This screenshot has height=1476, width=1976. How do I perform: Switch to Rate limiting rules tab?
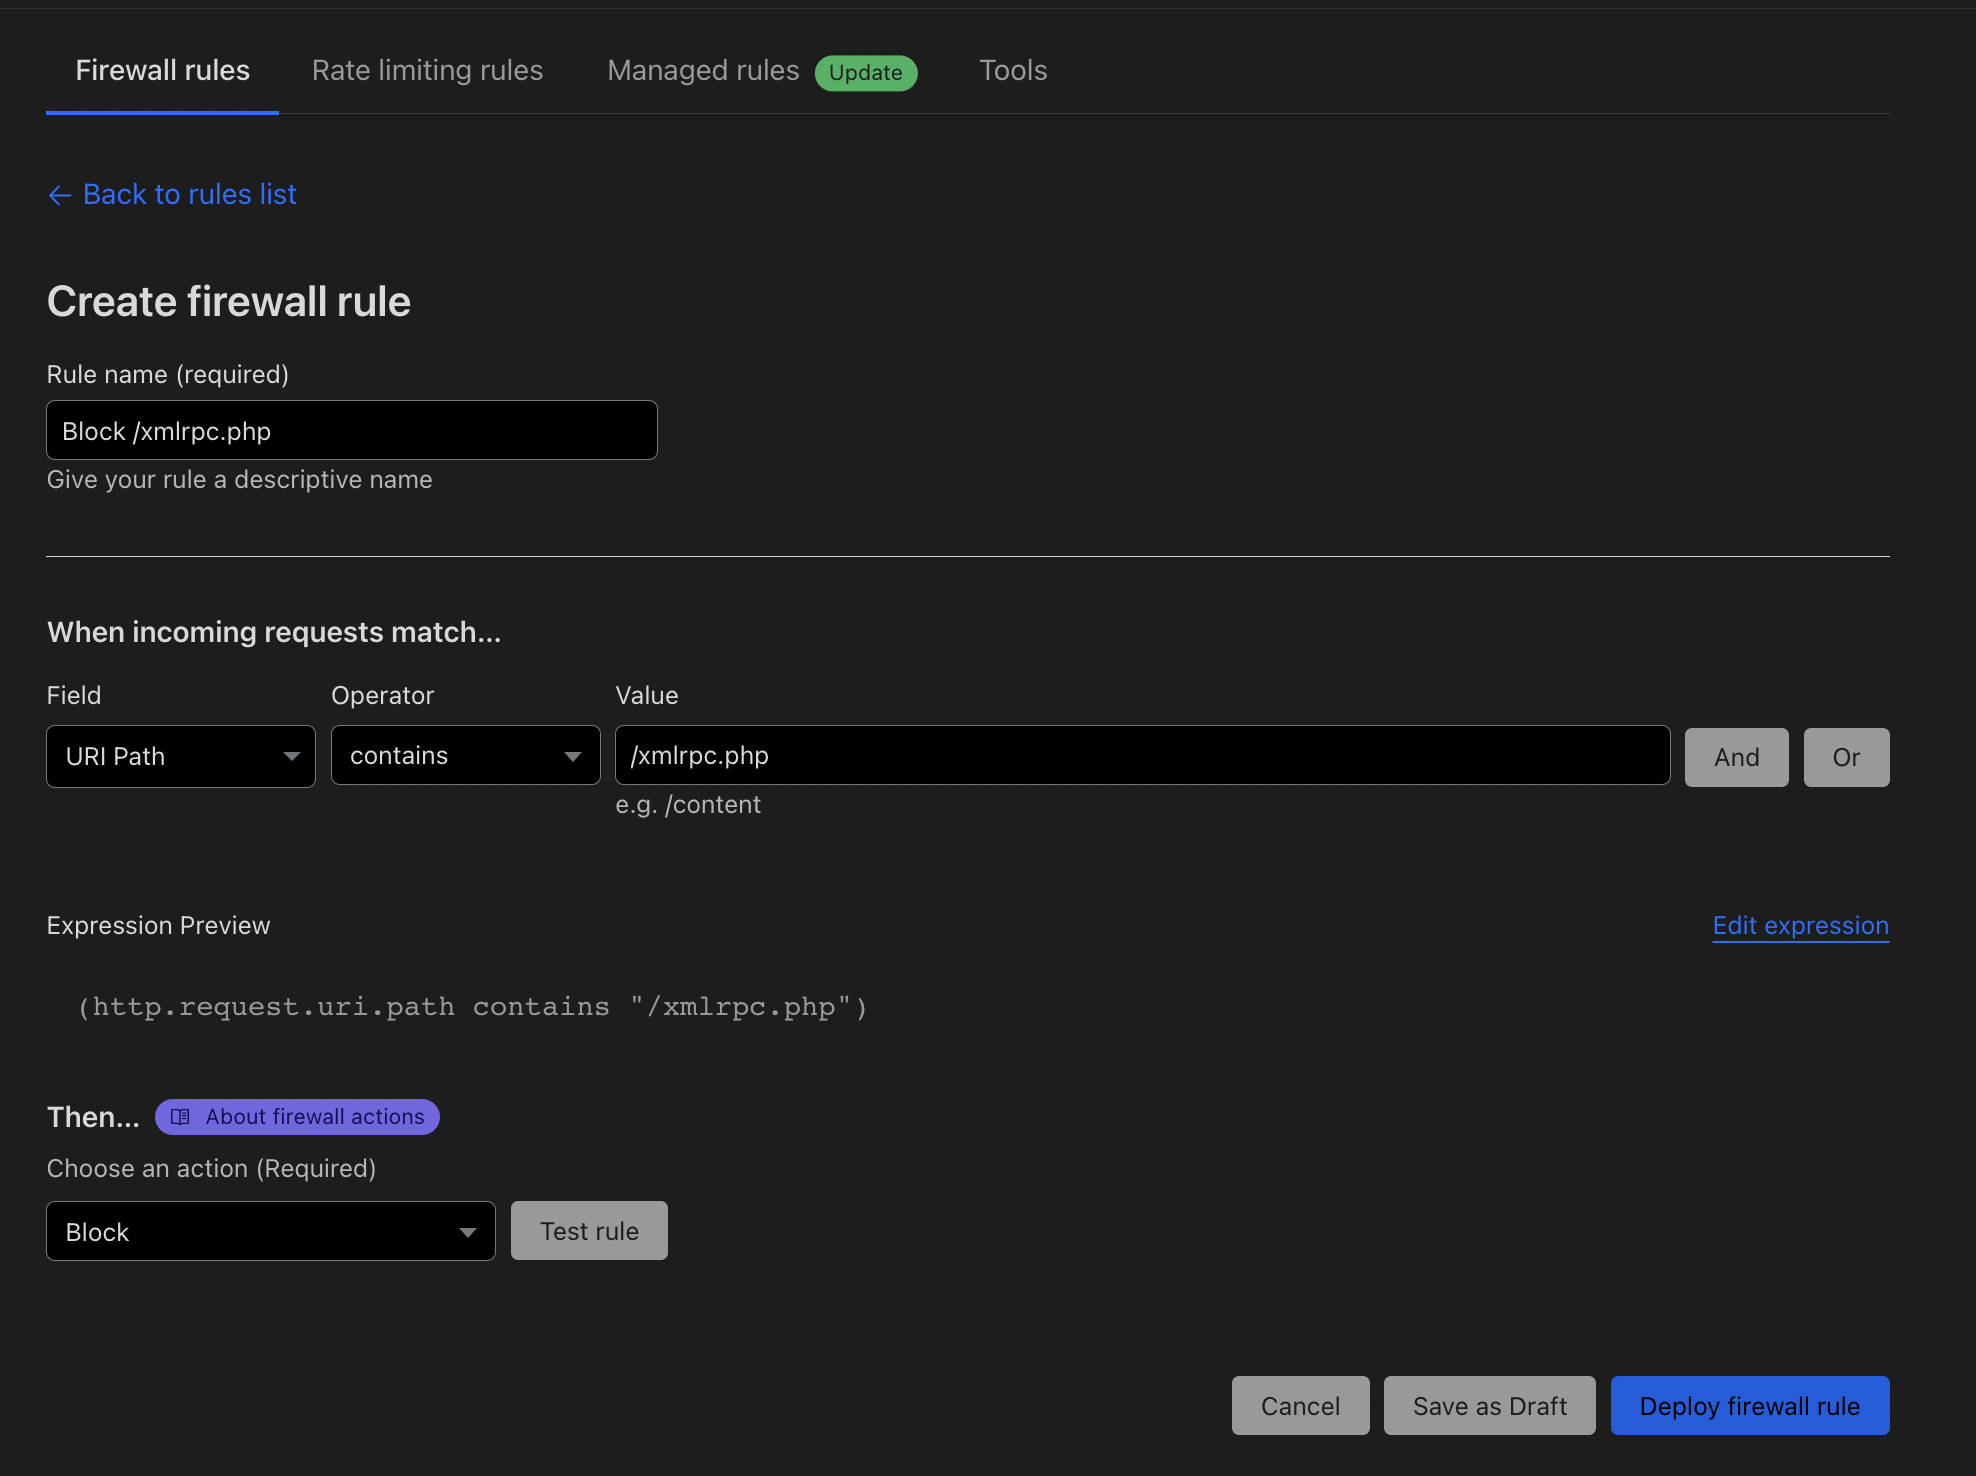click(x=427, y=71)
